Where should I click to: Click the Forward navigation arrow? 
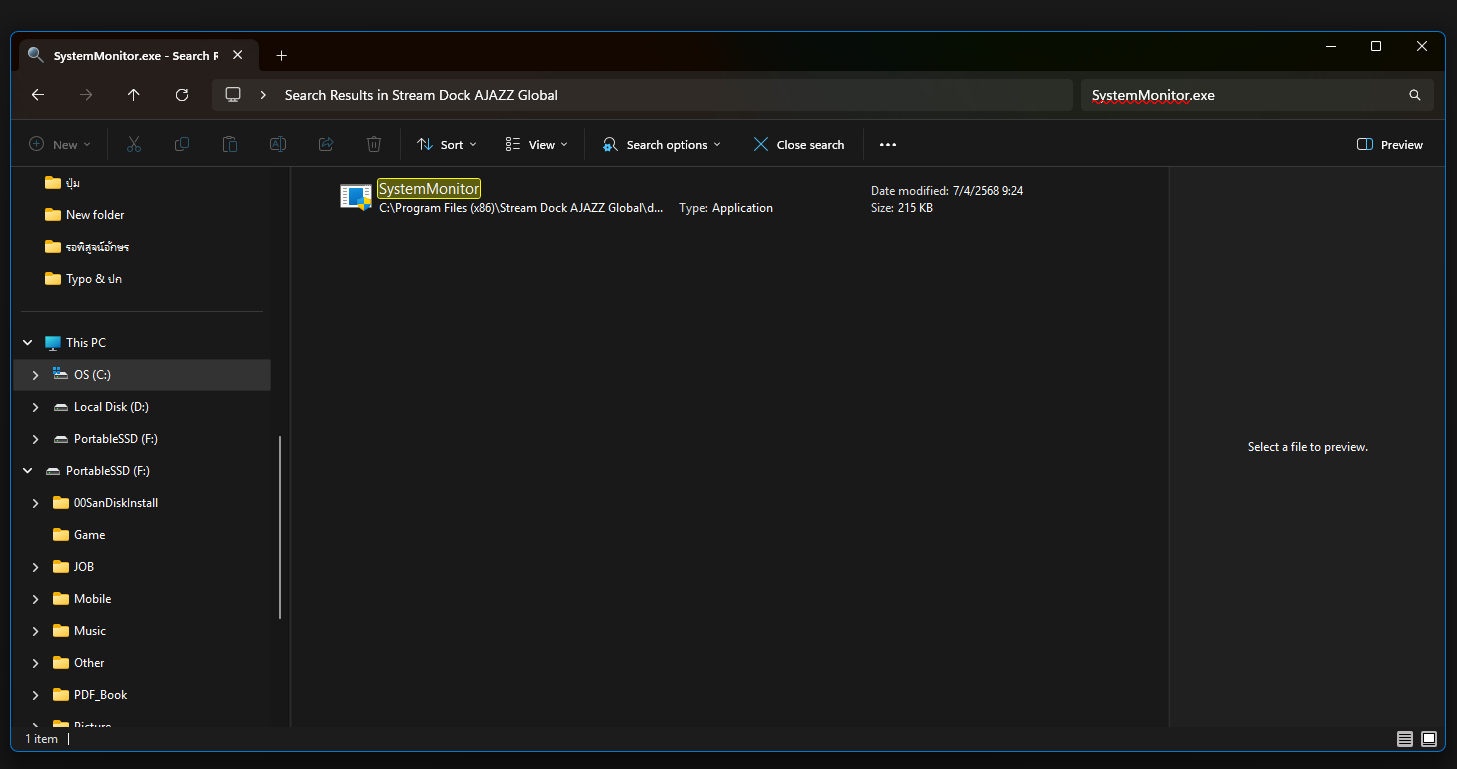pyautogui.click(x=86, y=95)
